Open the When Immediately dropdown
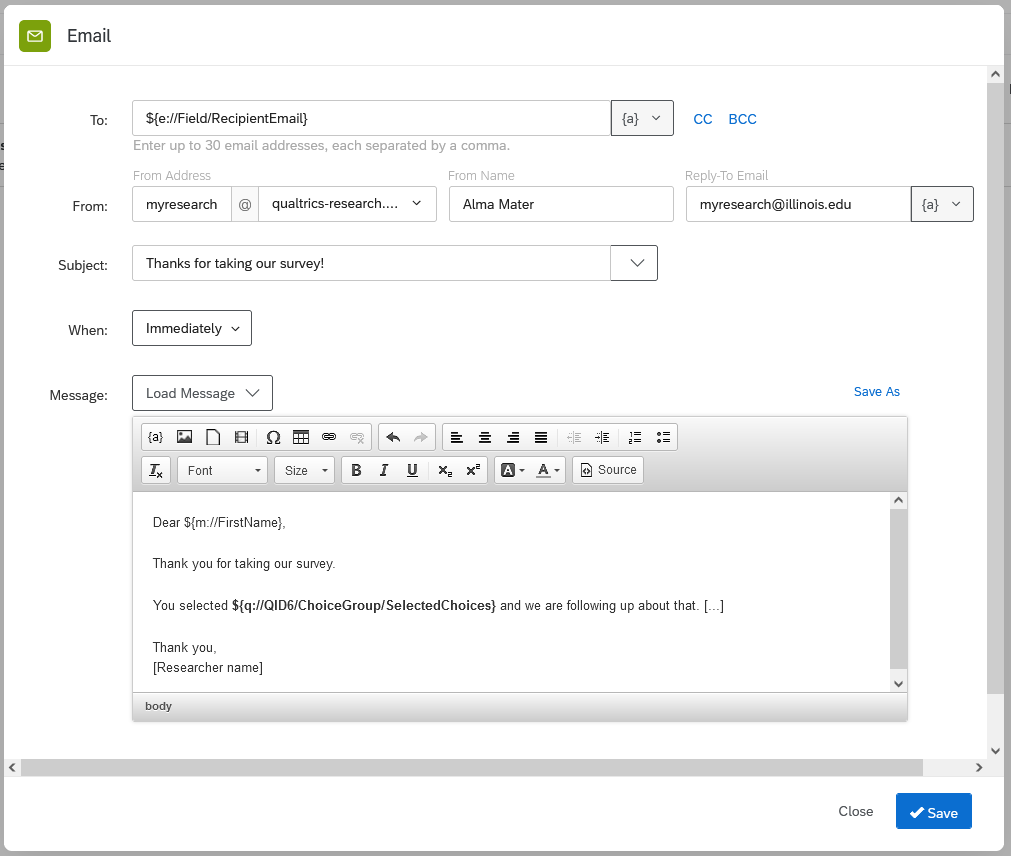The width and height of the screenshot is (1011, 856). pos(192,328)
